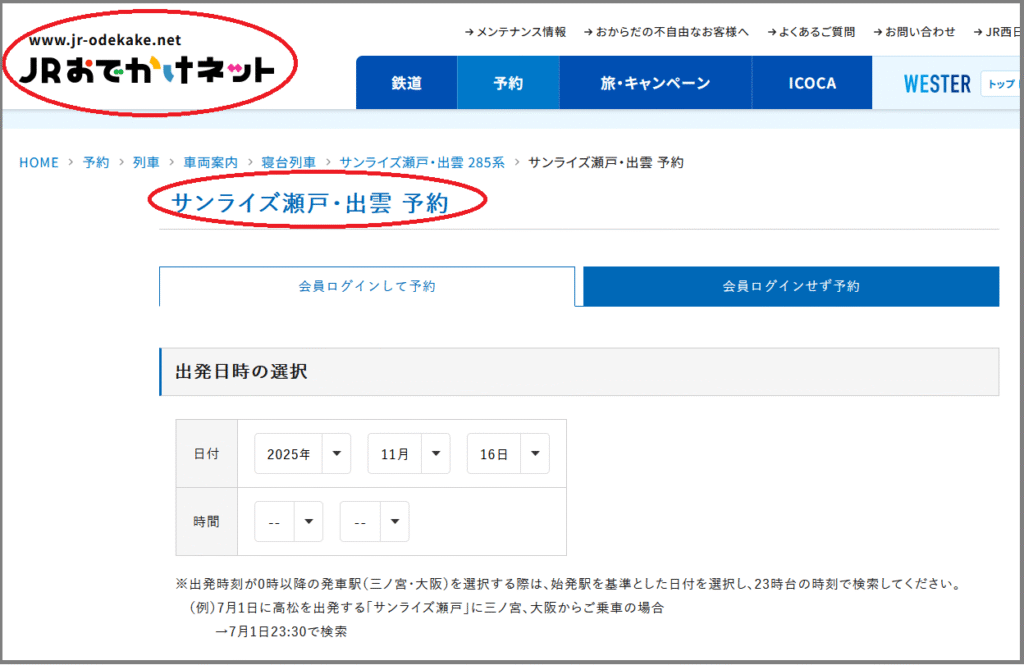Open the day 16日 dropdown
This screenshot has width=1024, height=665.
[x=508, y=454]
